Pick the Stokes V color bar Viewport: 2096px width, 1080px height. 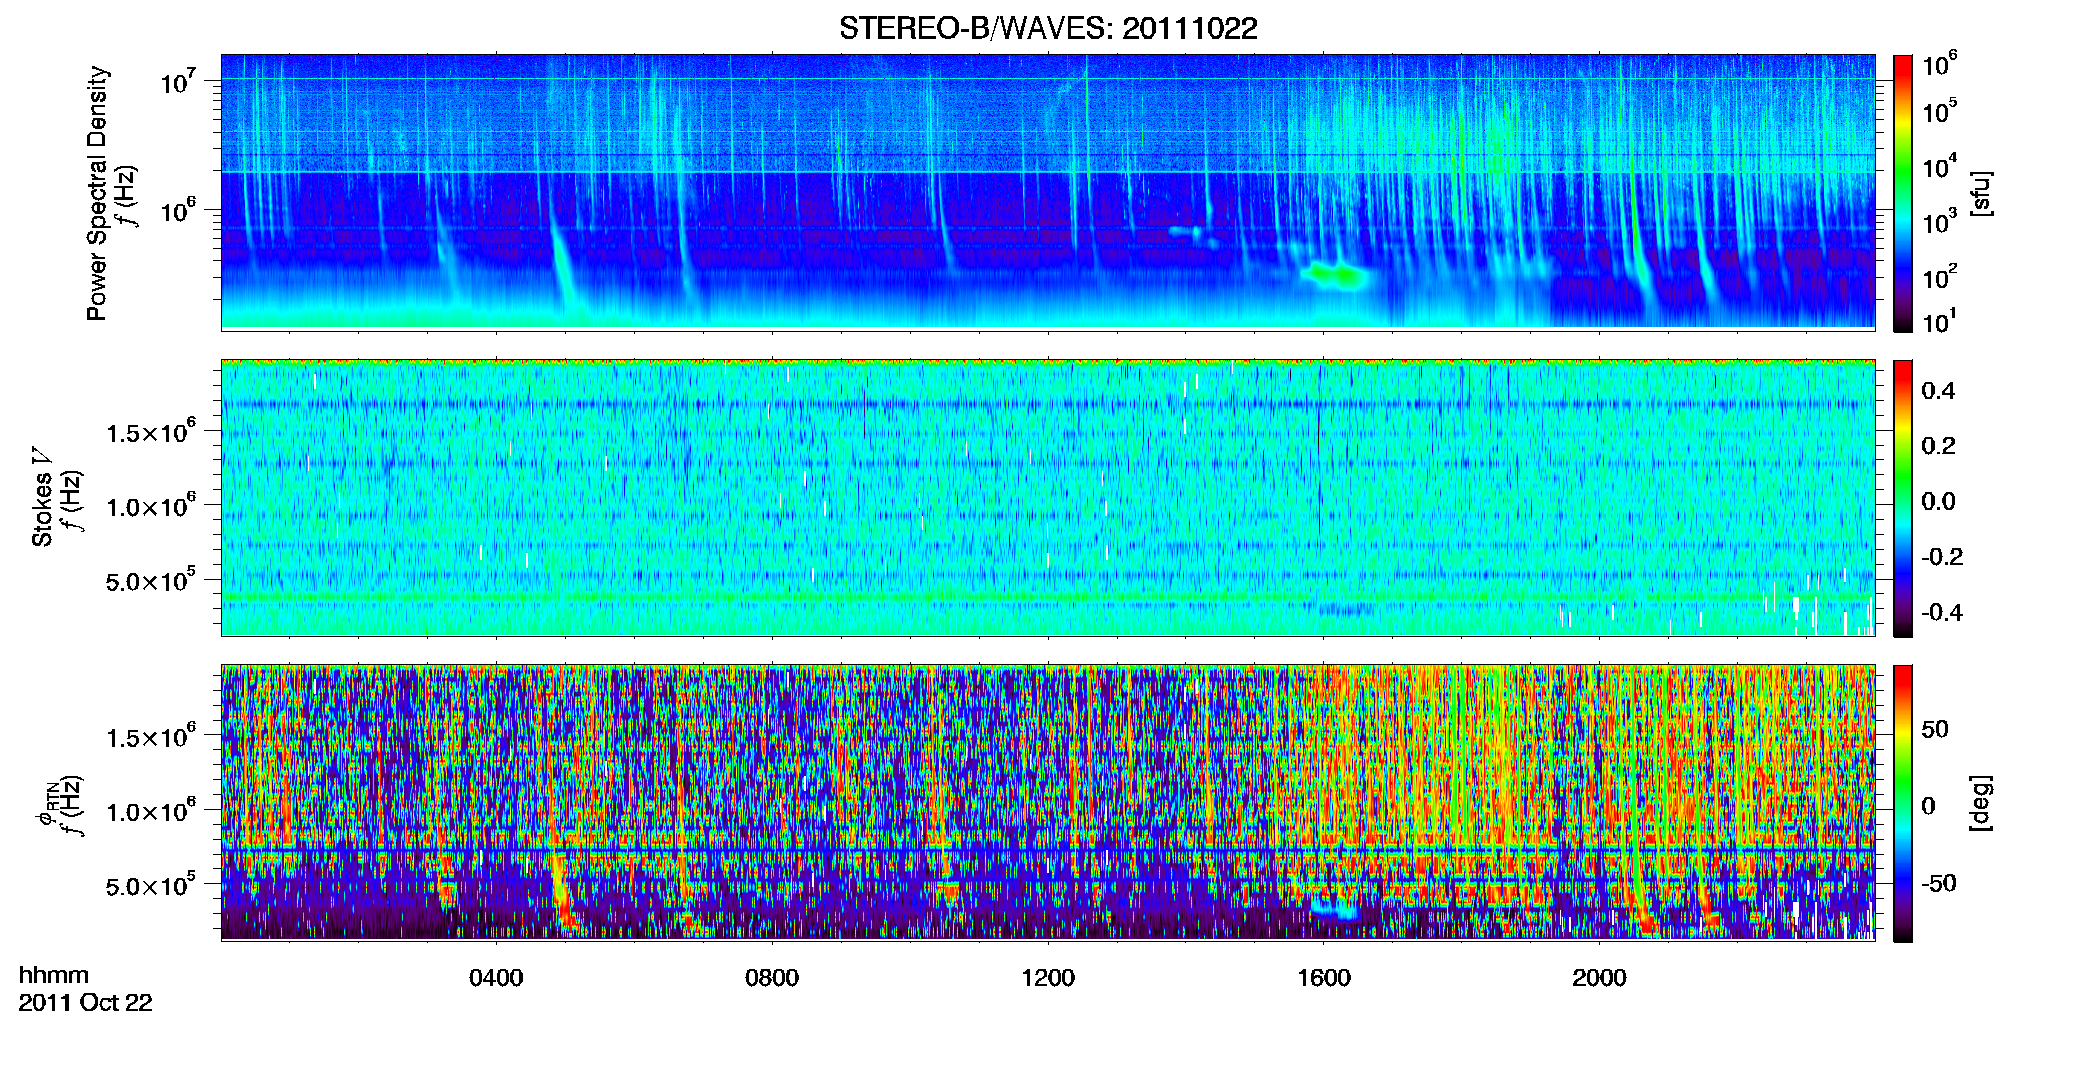click(x=1903, y=498)
